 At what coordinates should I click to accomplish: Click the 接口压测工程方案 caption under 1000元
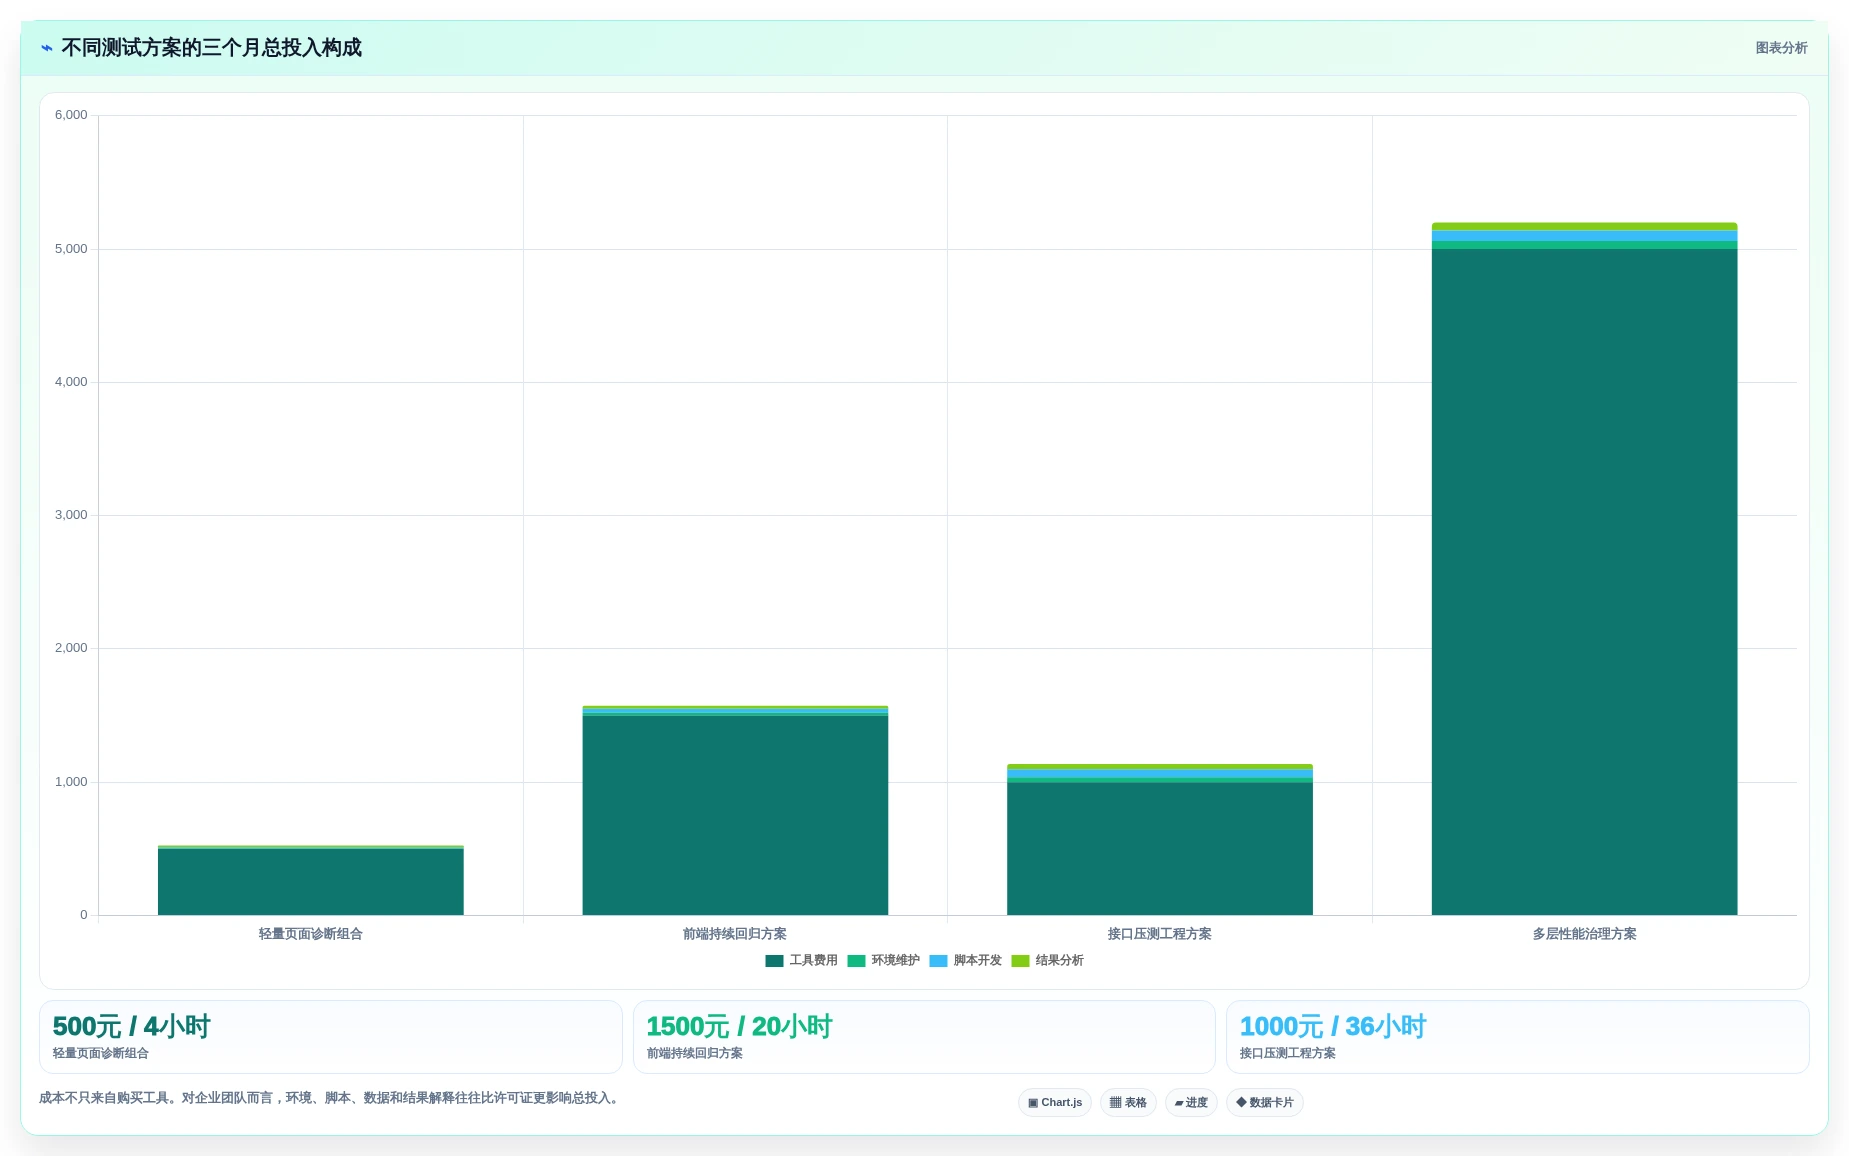pos(1288,1053)
